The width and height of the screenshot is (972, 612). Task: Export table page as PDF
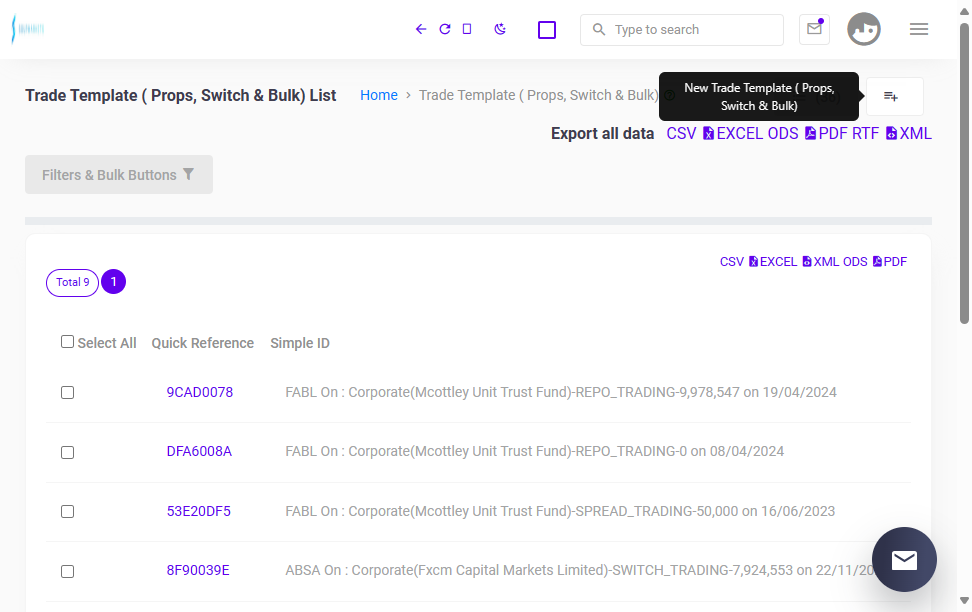pos(890,262)
